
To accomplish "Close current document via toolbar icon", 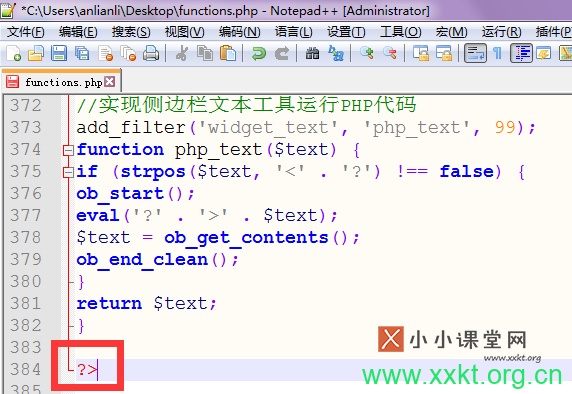I will 106,53.
